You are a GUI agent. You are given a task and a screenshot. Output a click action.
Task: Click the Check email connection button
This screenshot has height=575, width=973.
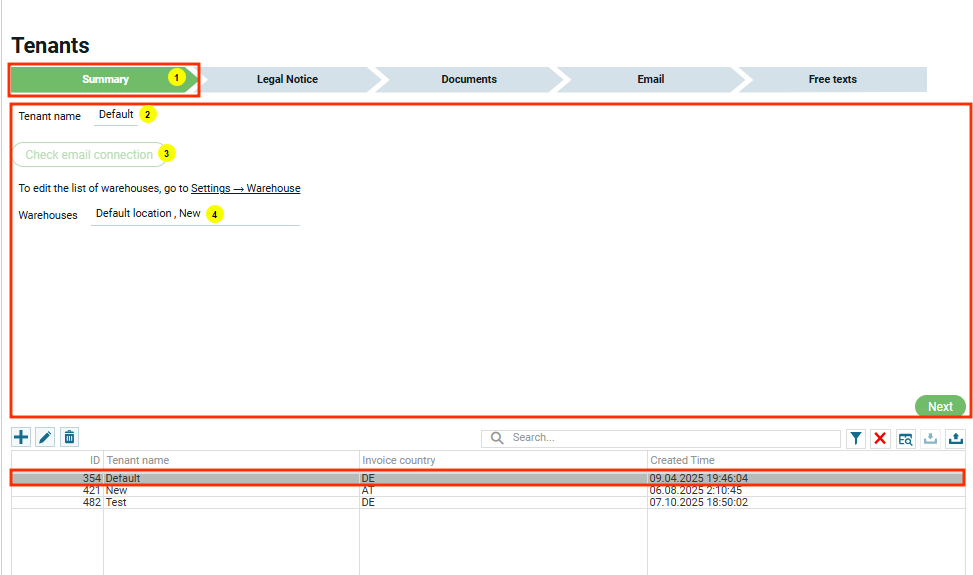(89, 155)
